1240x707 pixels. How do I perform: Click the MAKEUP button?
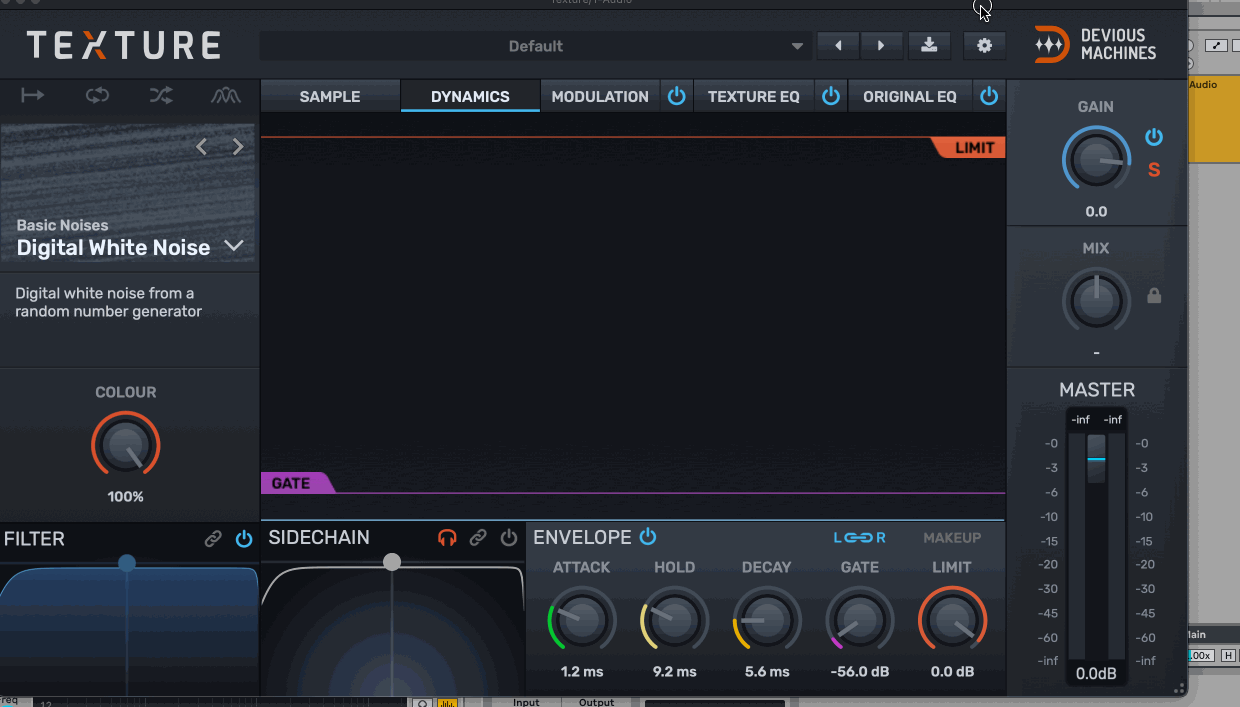[x=952, y=538]
